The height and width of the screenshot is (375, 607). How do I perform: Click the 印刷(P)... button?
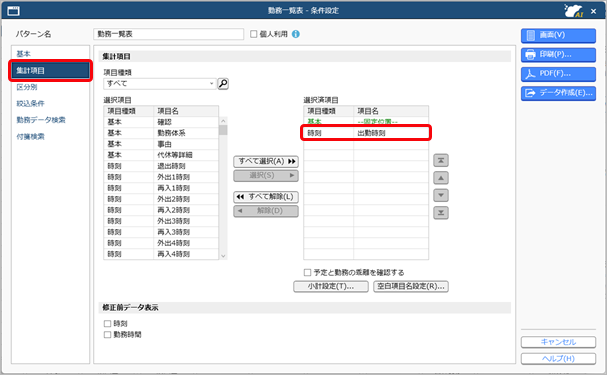[x=558, y=55]
